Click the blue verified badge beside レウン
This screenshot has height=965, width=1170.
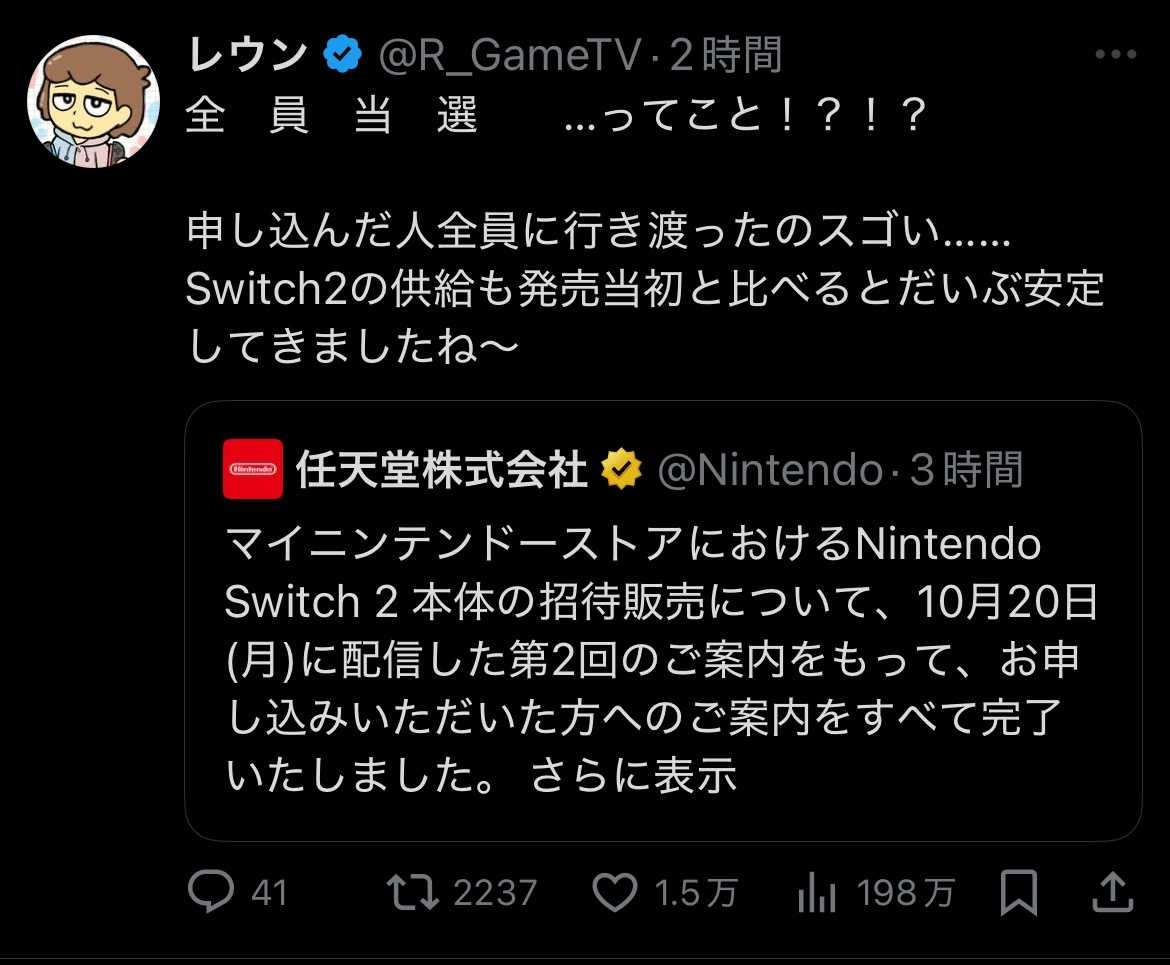(x=341, y=57)
